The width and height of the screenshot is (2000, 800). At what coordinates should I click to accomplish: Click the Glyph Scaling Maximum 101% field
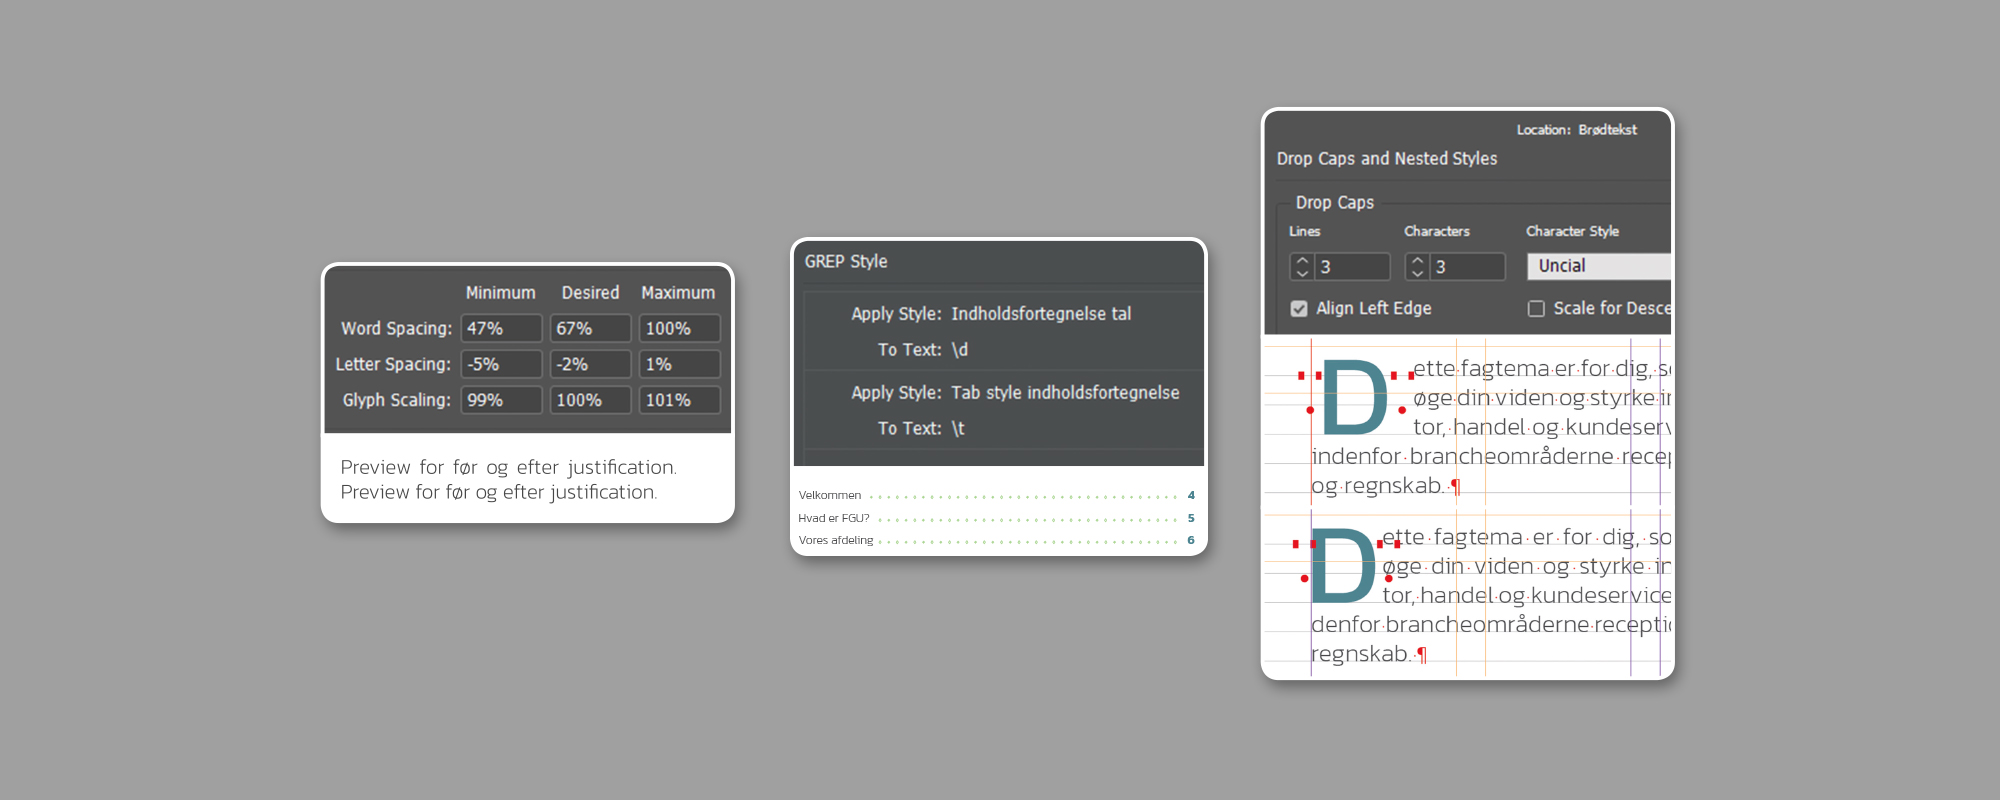(679, 400)
